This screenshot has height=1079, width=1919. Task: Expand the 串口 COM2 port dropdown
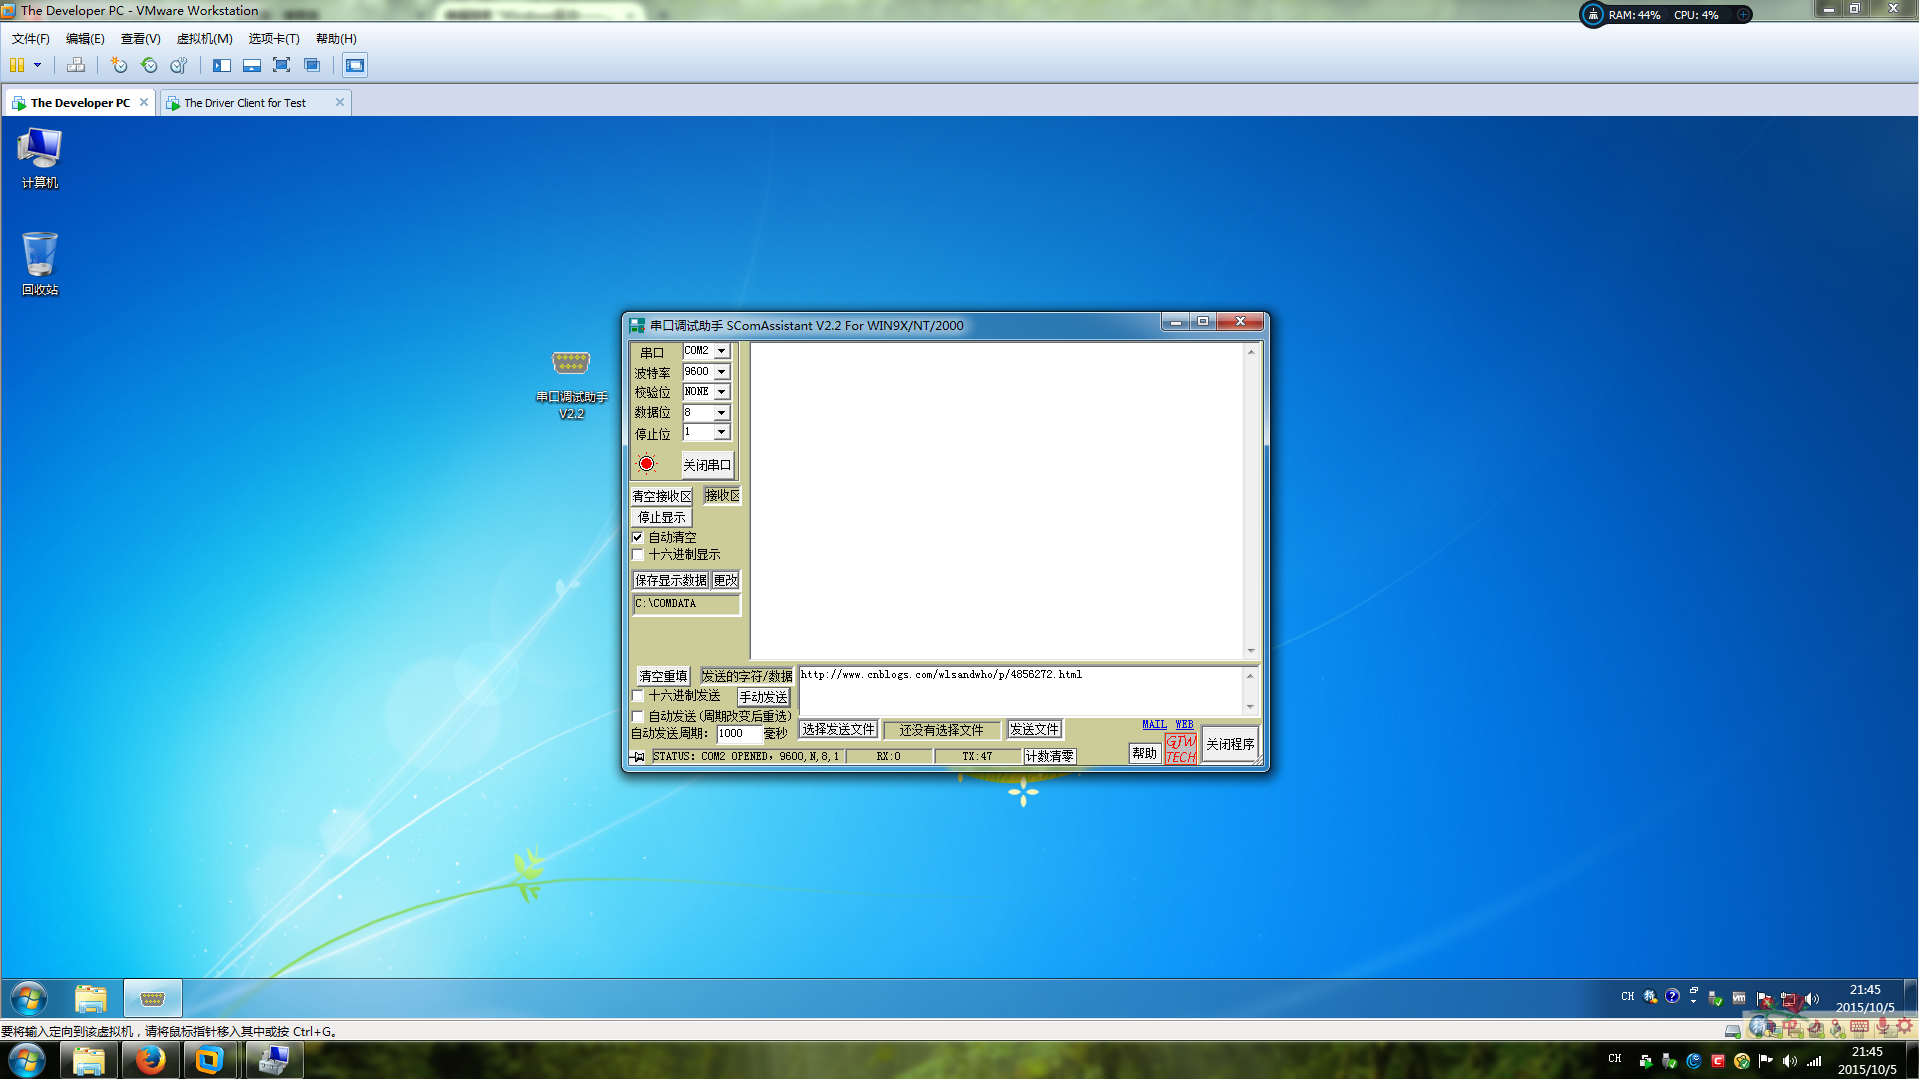[x=721, y=351]
